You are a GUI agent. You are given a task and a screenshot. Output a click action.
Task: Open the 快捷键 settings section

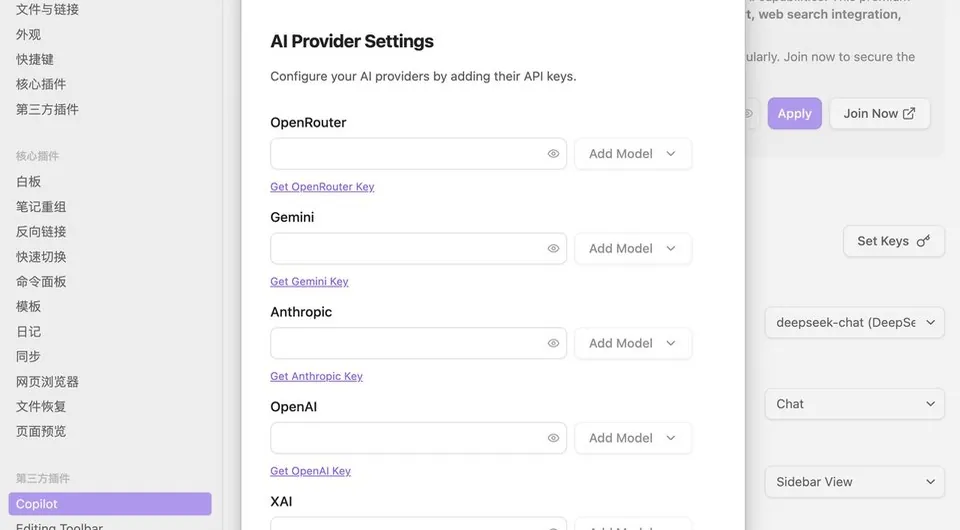35,59
